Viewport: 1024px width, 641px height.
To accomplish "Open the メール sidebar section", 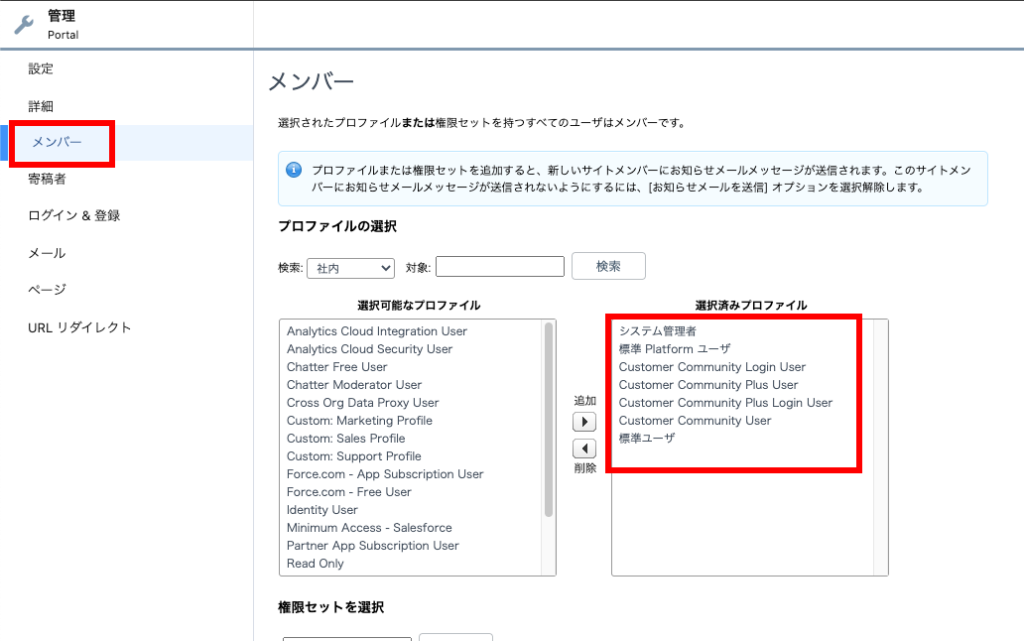I will click(x=47, y=253).
